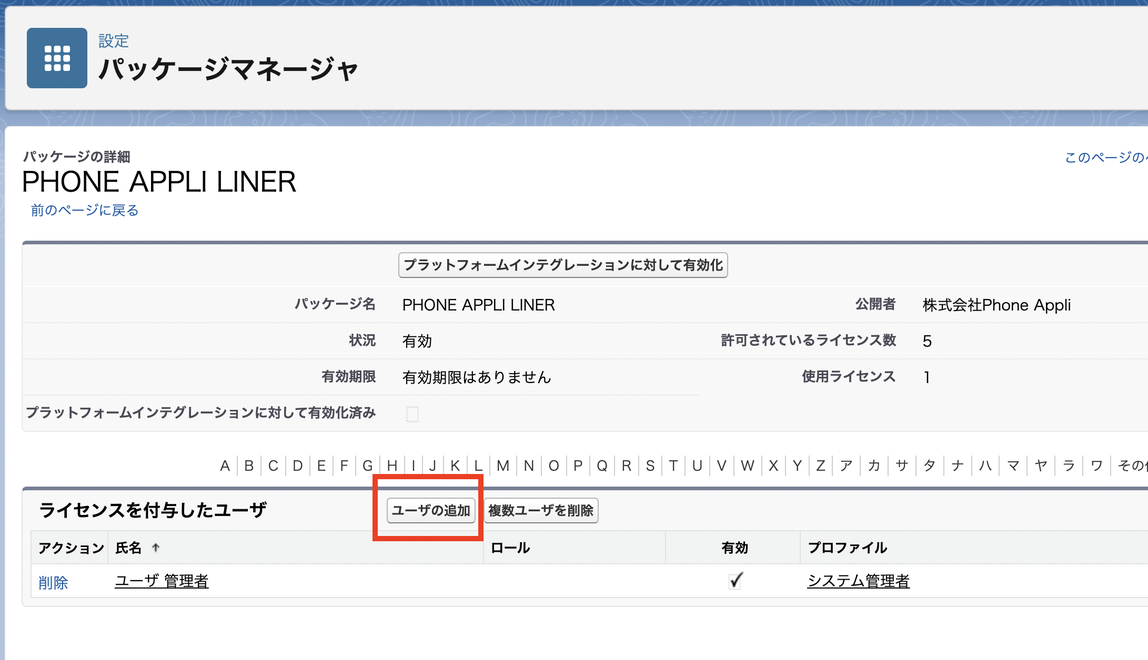This screenshot has width=1148, height=660.
Task: Click the プロファイル column header
Action: point(847,548)
